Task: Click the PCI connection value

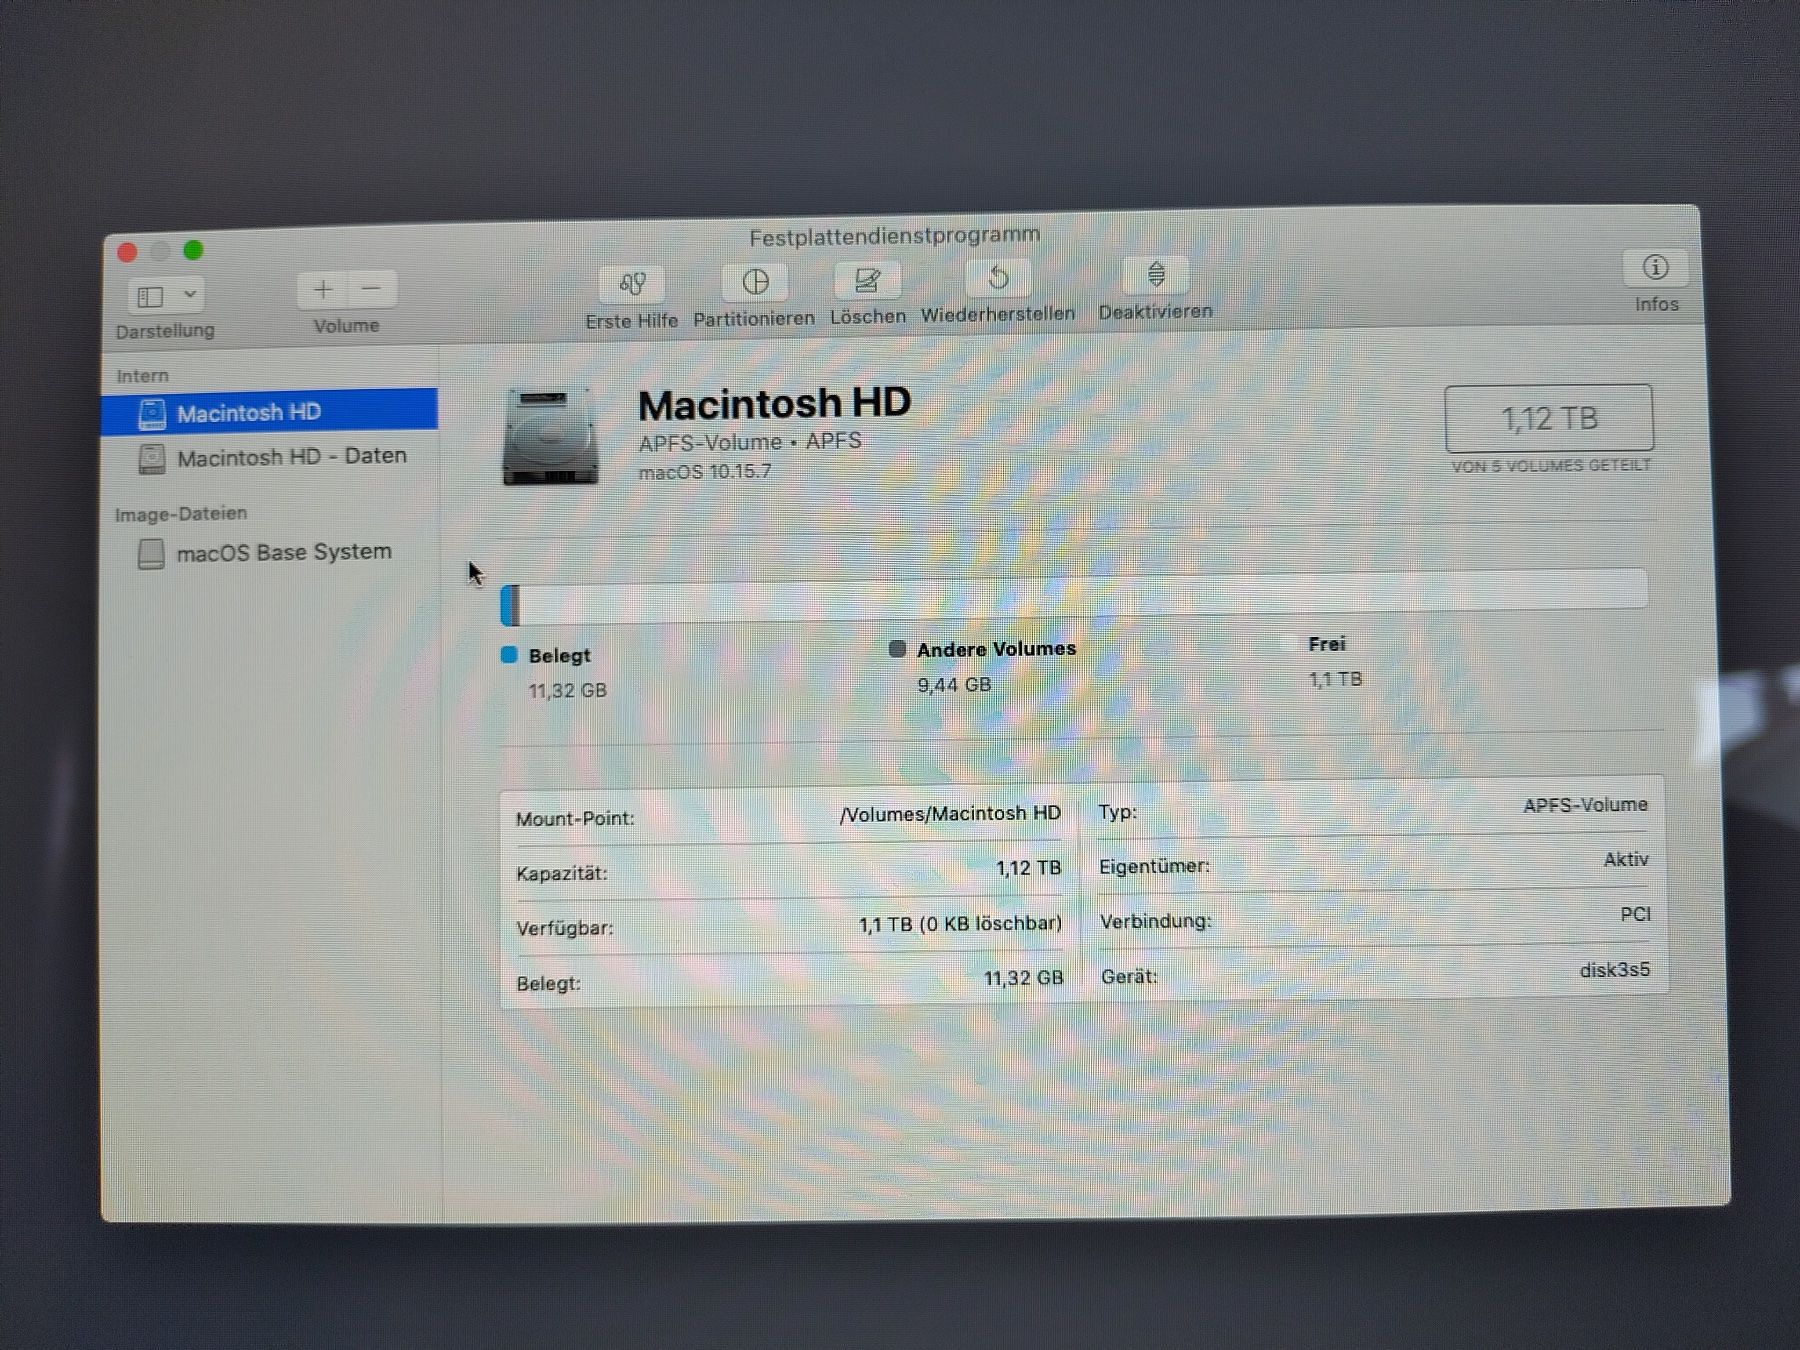Action: [1635, 915]
